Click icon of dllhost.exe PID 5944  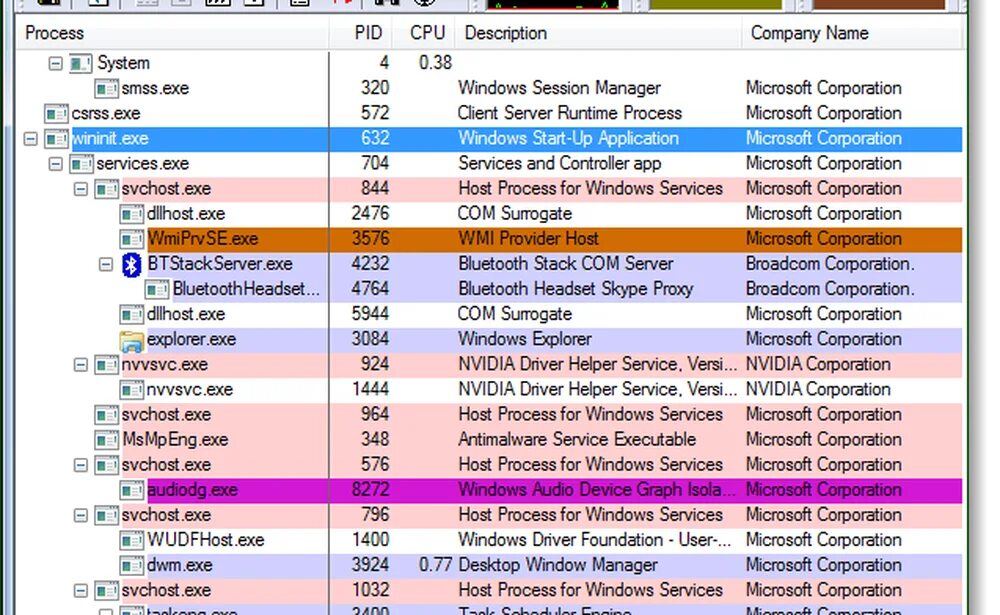[131, 315]
